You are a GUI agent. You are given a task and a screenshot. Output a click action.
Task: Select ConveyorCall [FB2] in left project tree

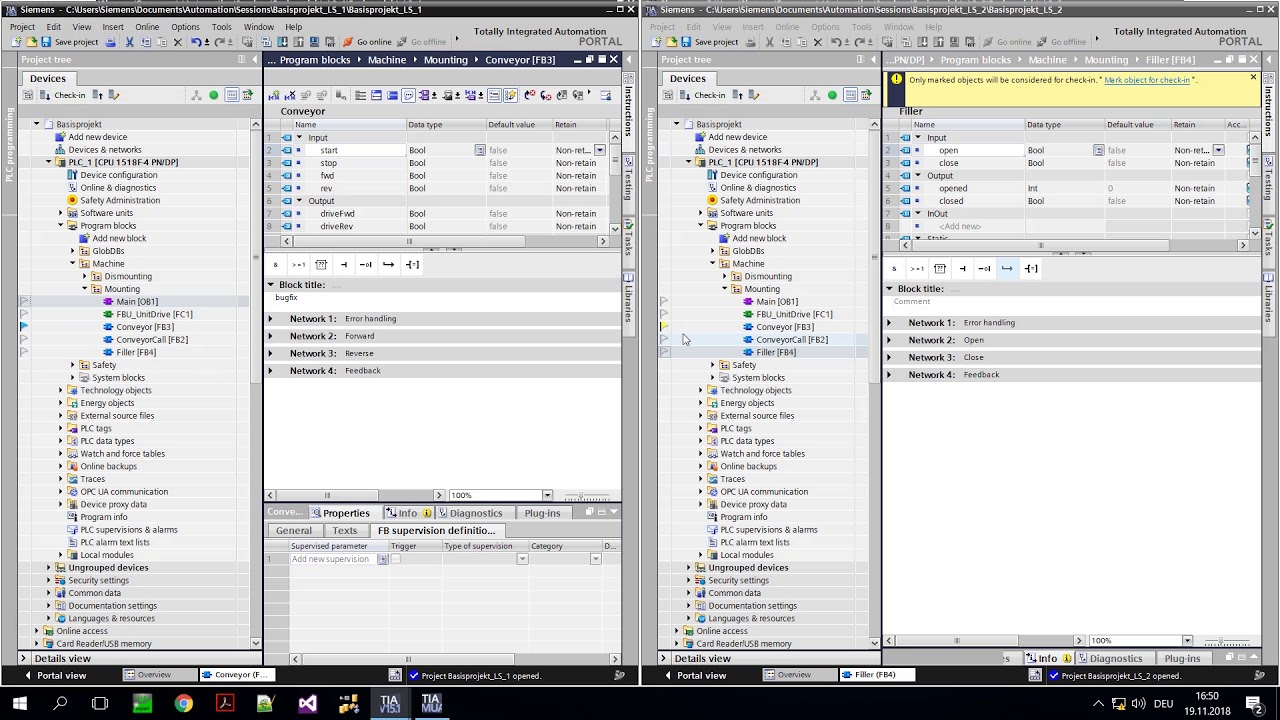(x=151, y=340)
